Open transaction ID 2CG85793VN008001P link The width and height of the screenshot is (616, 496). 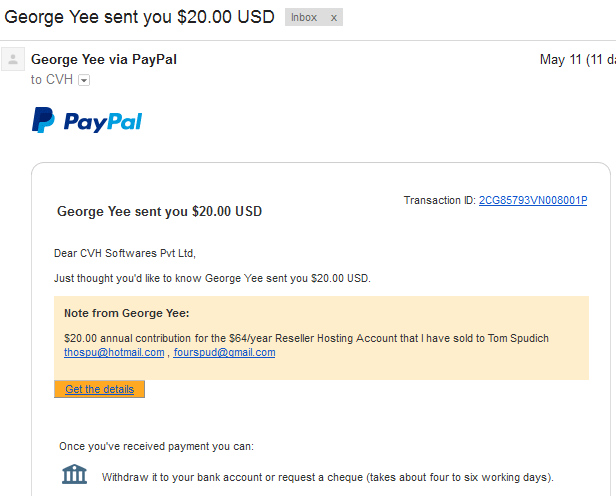point(533,200)
